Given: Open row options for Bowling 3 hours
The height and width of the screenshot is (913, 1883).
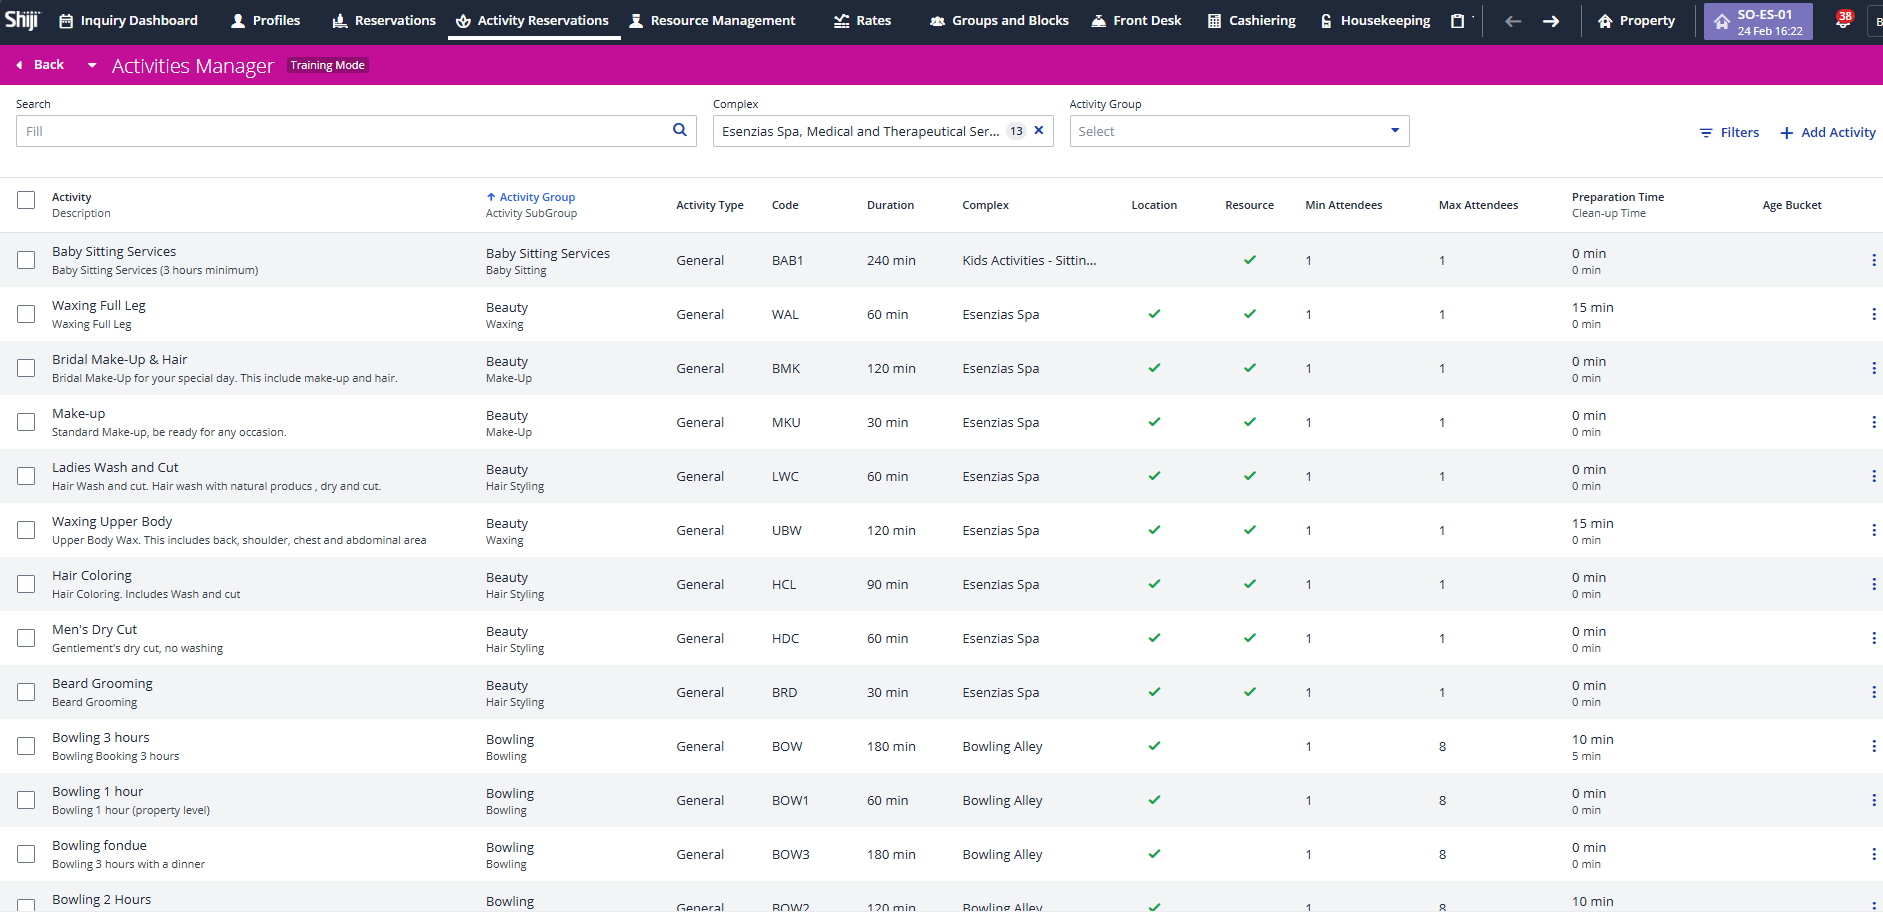Looking at the screenshot, I should (1873, 746).
